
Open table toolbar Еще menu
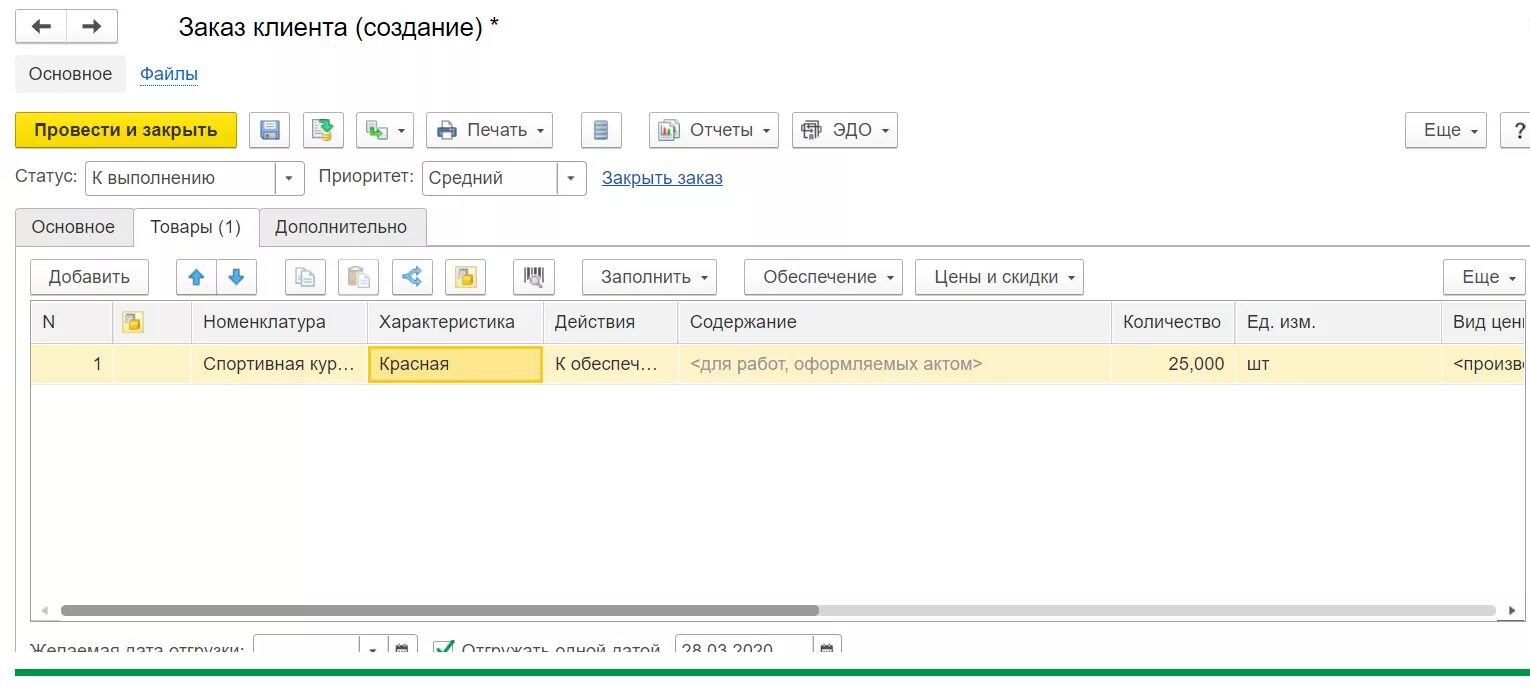coord(1484,277)
